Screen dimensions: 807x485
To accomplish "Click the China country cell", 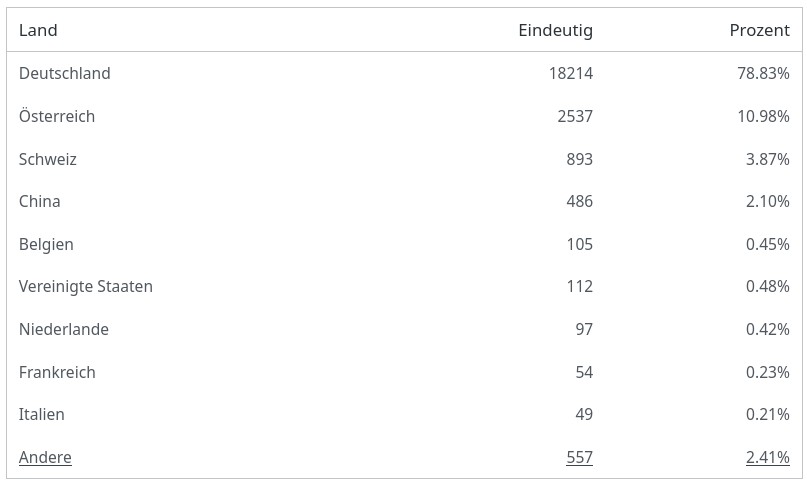I will 40,201.
